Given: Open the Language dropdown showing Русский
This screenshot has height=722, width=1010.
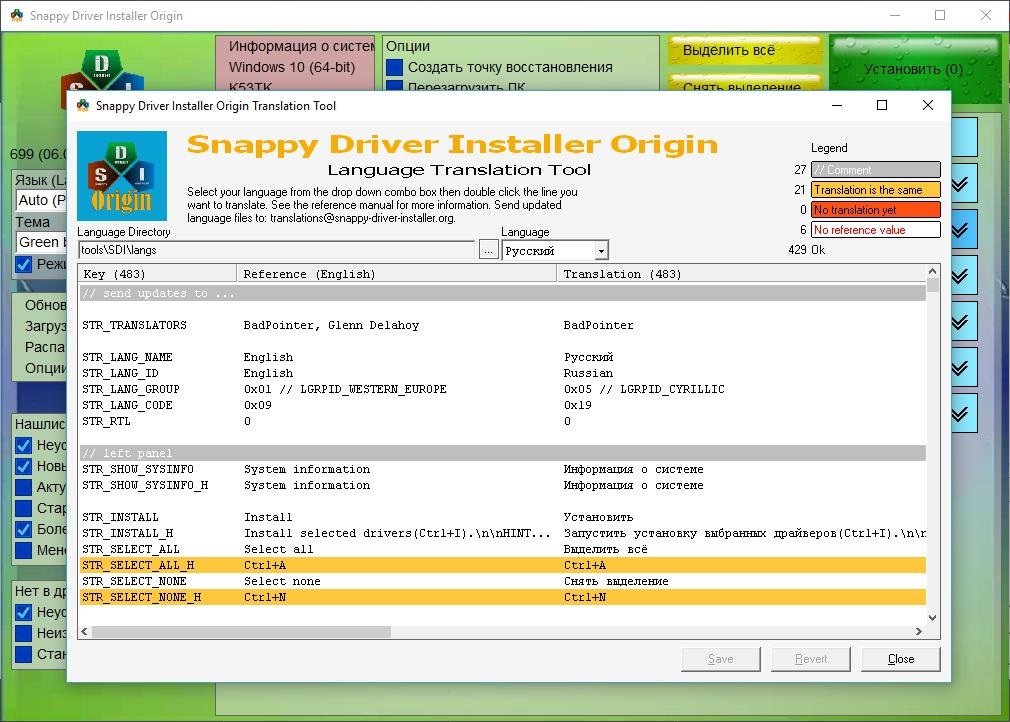Looking at the screenshot, I should pos(555,251).
